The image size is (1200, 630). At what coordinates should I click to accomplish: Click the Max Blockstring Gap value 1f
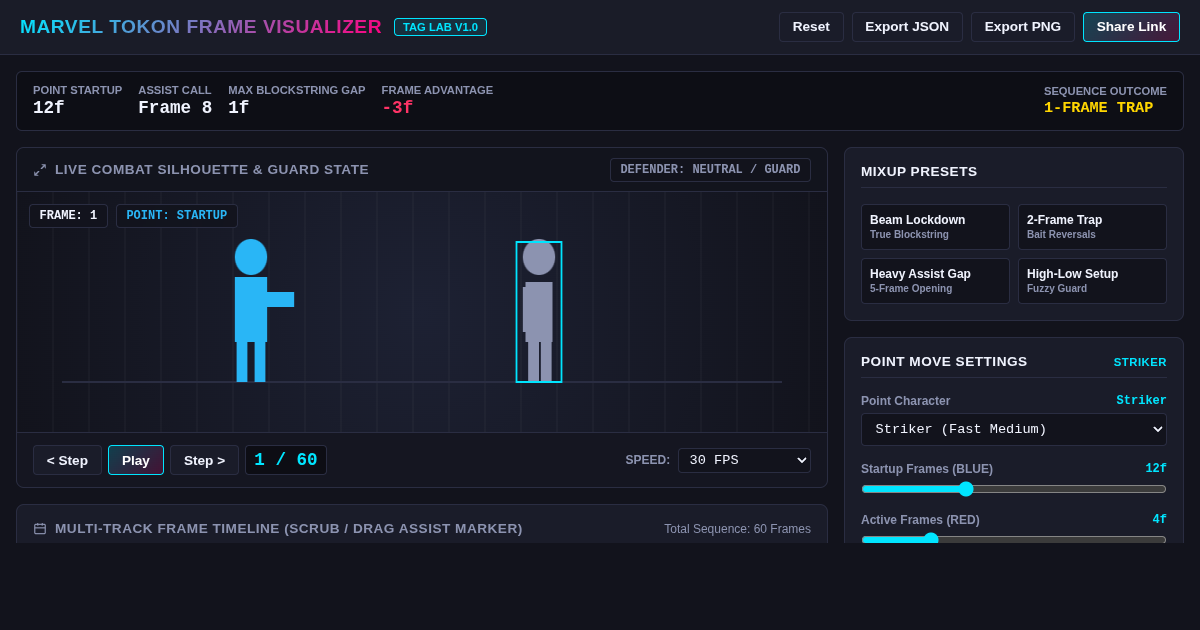238,108
